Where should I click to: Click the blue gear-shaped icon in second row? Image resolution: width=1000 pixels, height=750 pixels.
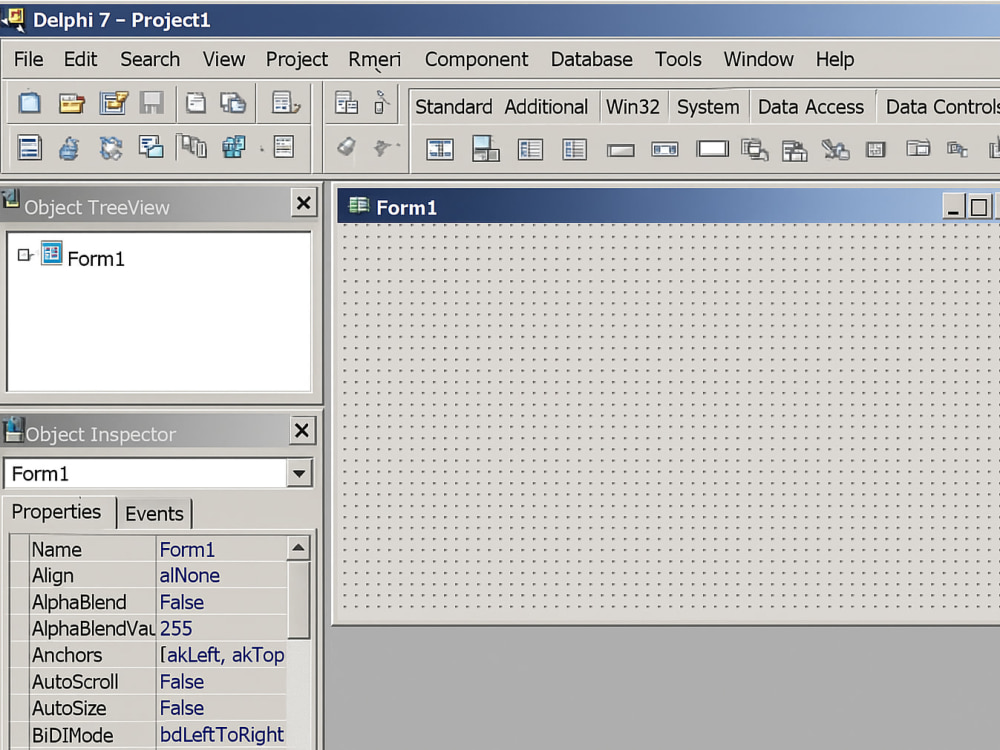(111, 148)
